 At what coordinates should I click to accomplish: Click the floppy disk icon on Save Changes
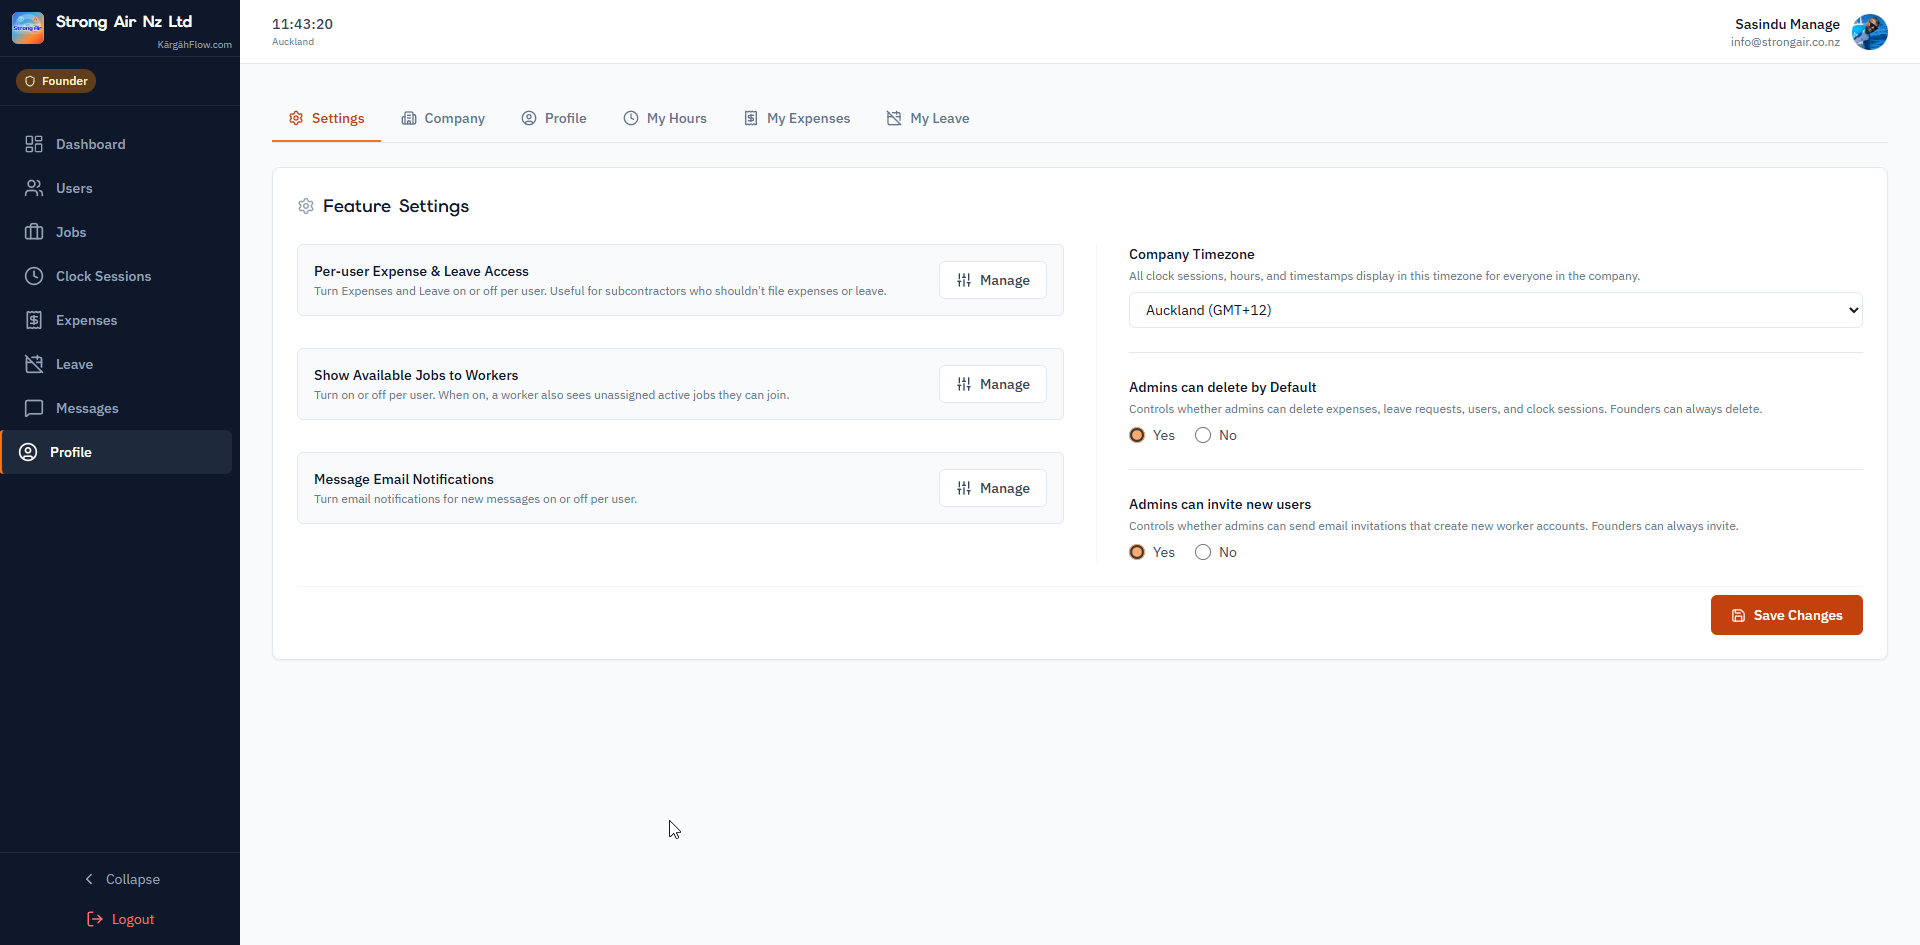1738,616
